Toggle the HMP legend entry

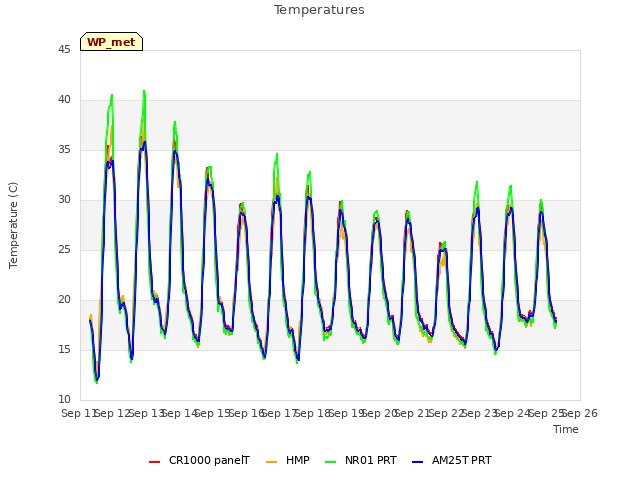pos(288,460)
